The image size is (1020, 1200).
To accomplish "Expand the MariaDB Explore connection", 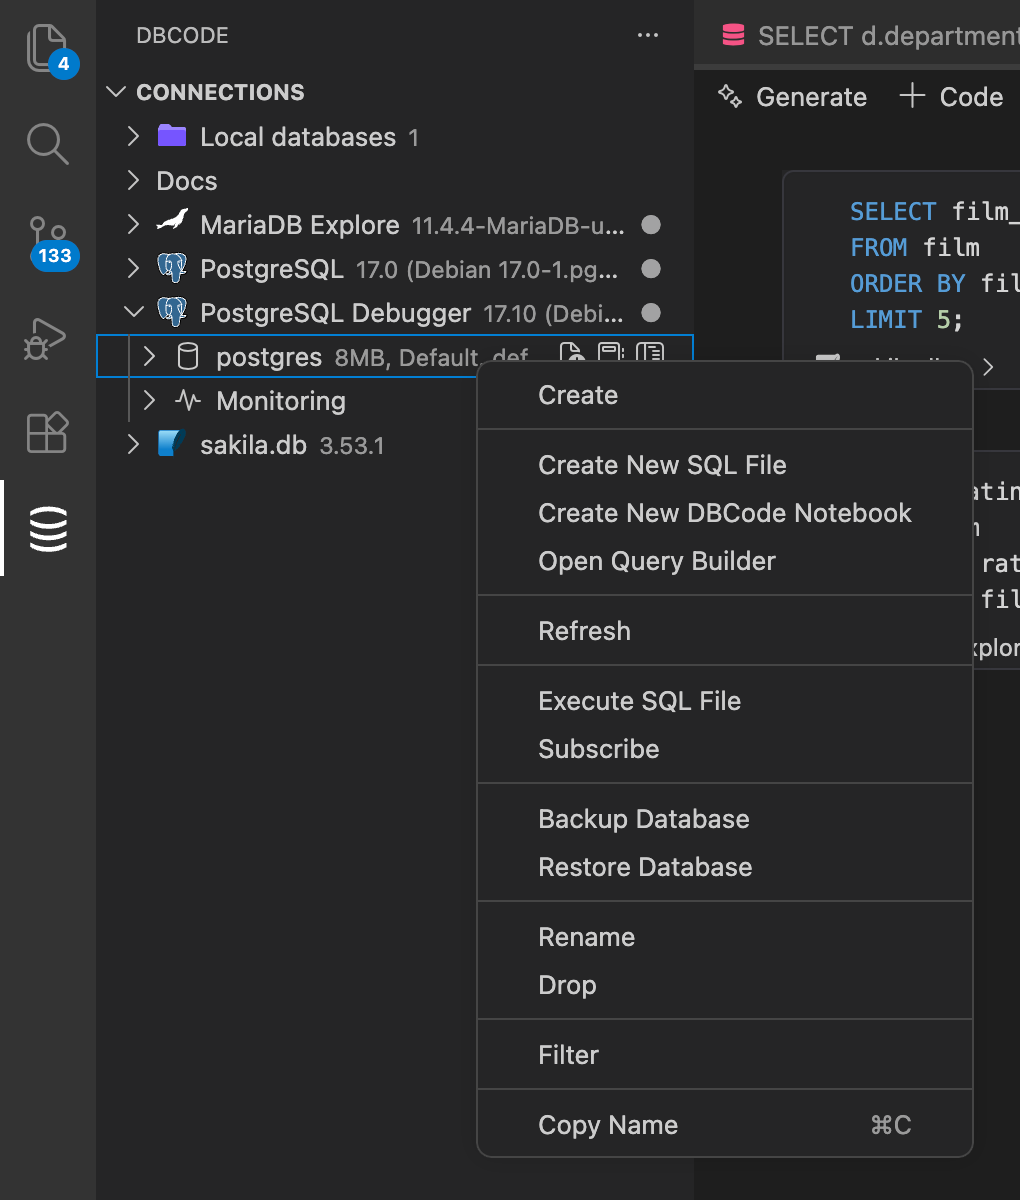I will [x=133, y=224].
